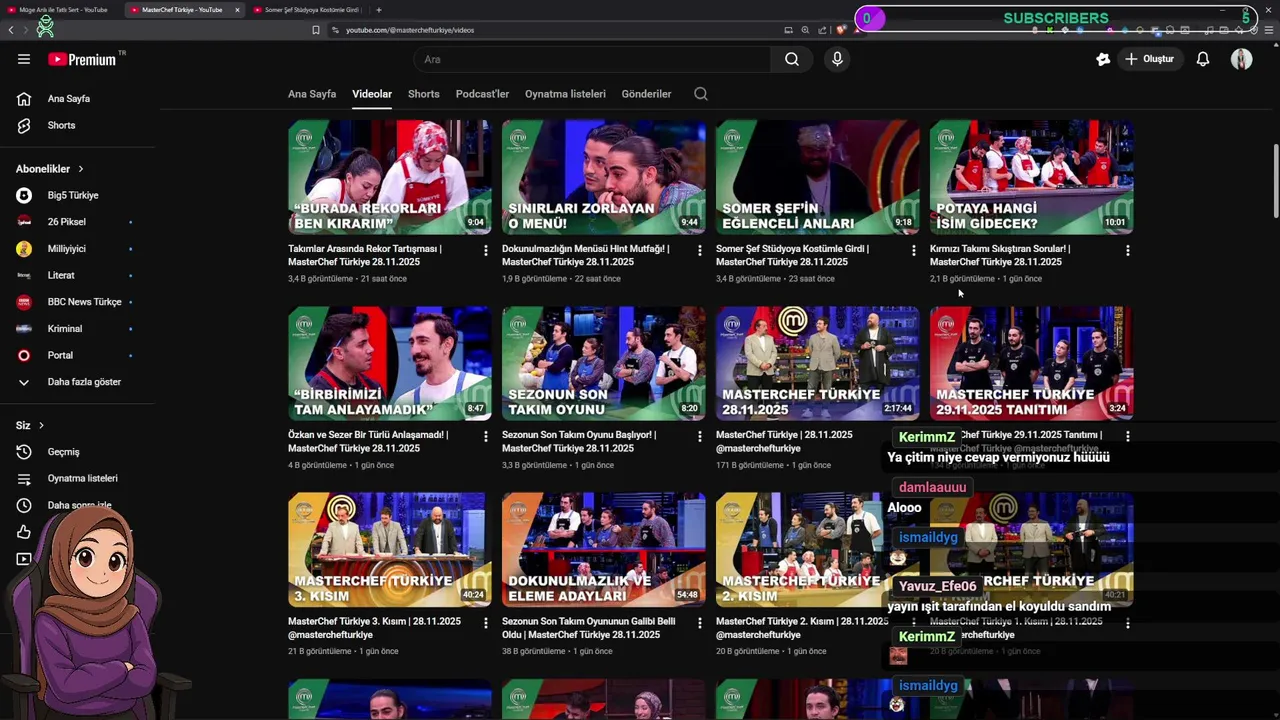The width and height of the screenshot is (1280, 720).
Task: Play thumbnail "Sınırları zorlayan o menü"
Action: [x=604, y=177]
